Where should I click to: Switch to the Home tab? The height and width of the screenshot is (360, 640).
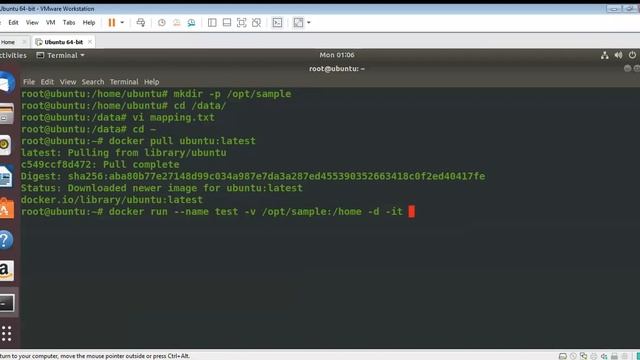click(8, 42)
